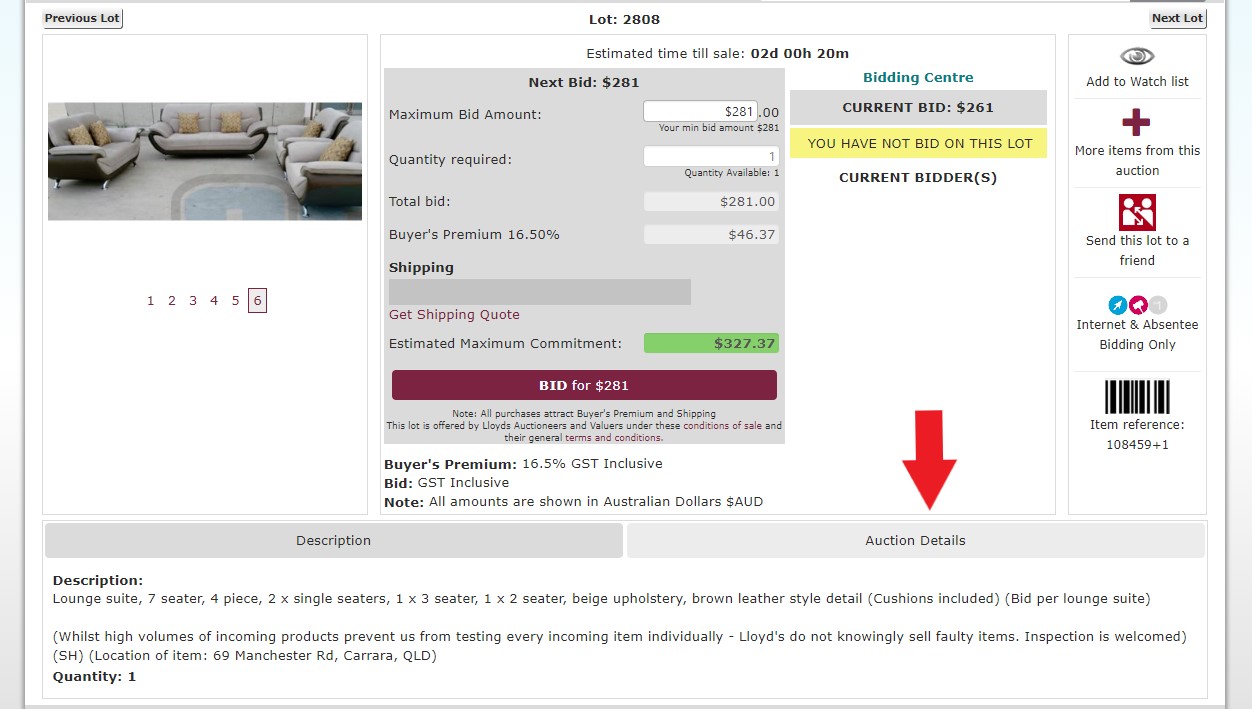Screen dimensions: 1252x709
Task: Go to the Previous Lot
Action: tap(82, 18)
